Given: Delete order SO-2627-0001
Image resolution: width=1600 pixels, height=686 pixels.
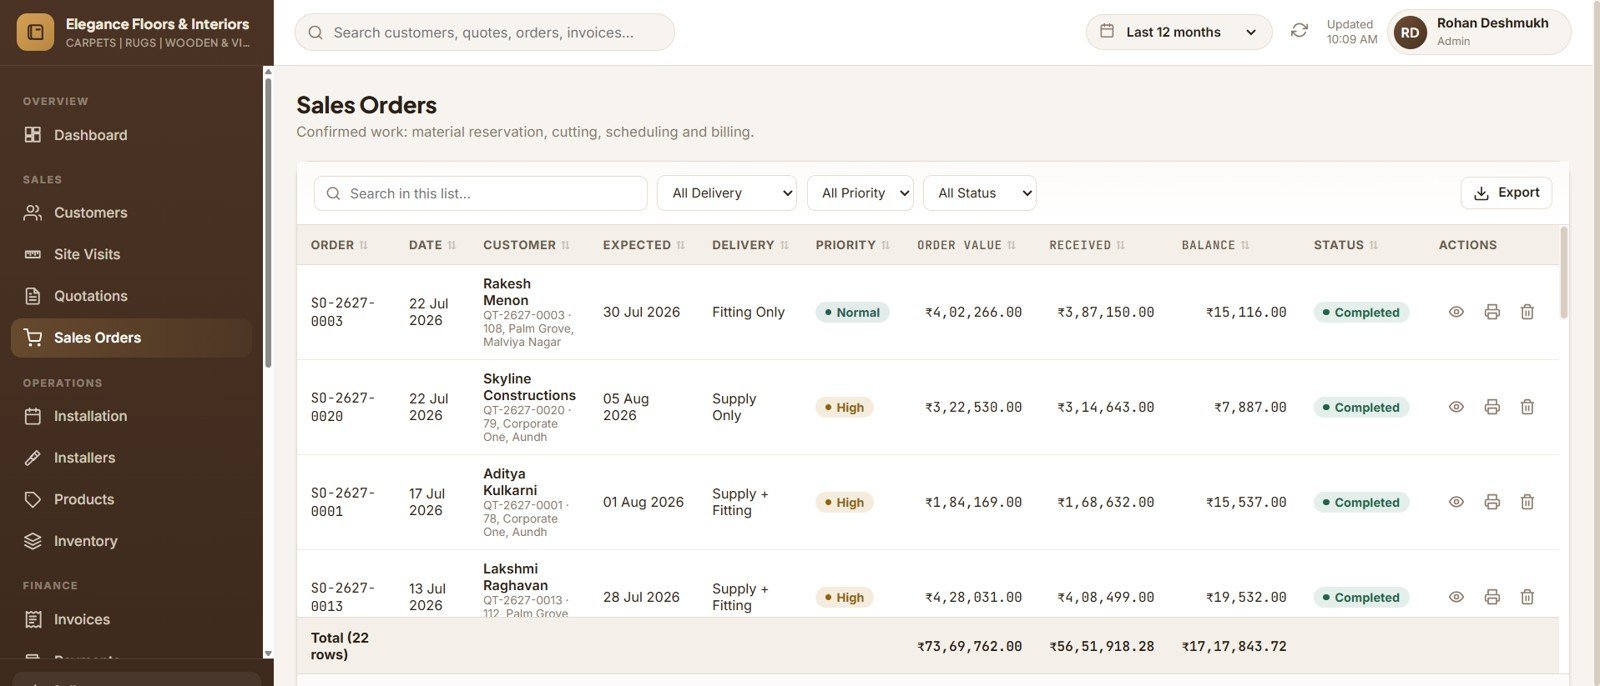Looking at the screenshot, I should (1527, 502).
